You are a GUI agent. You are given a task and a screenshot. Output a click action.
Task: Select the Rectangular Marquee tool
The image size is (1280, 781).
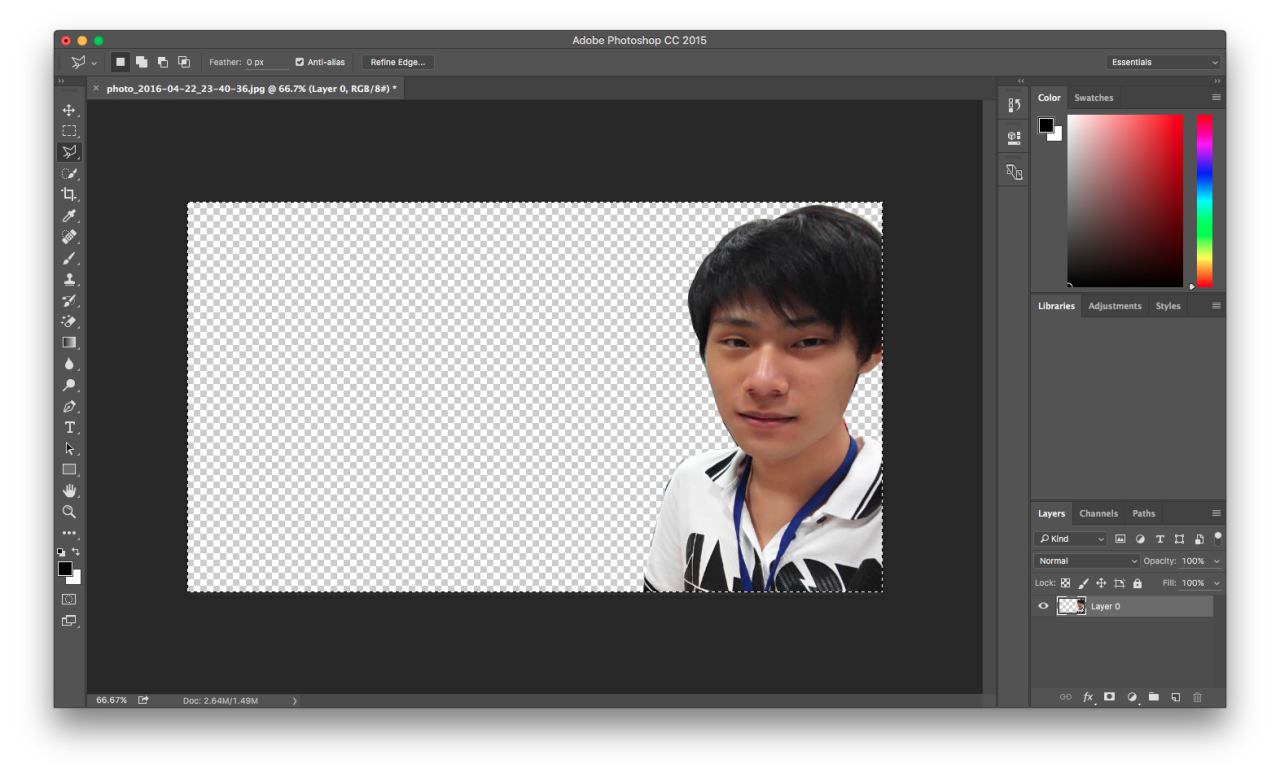69,131
